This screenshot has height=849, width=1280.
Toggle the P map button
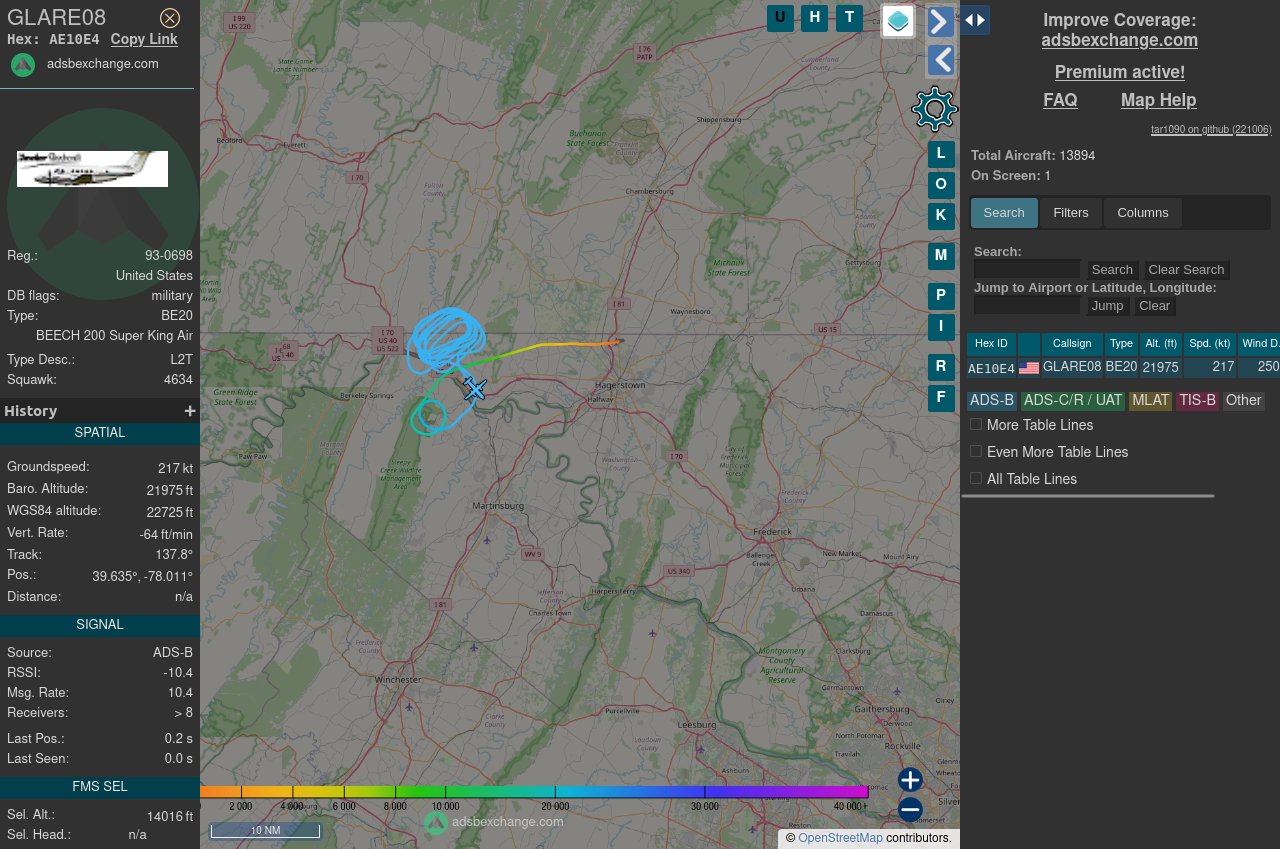pyautogui.click(x=941, y=296)
